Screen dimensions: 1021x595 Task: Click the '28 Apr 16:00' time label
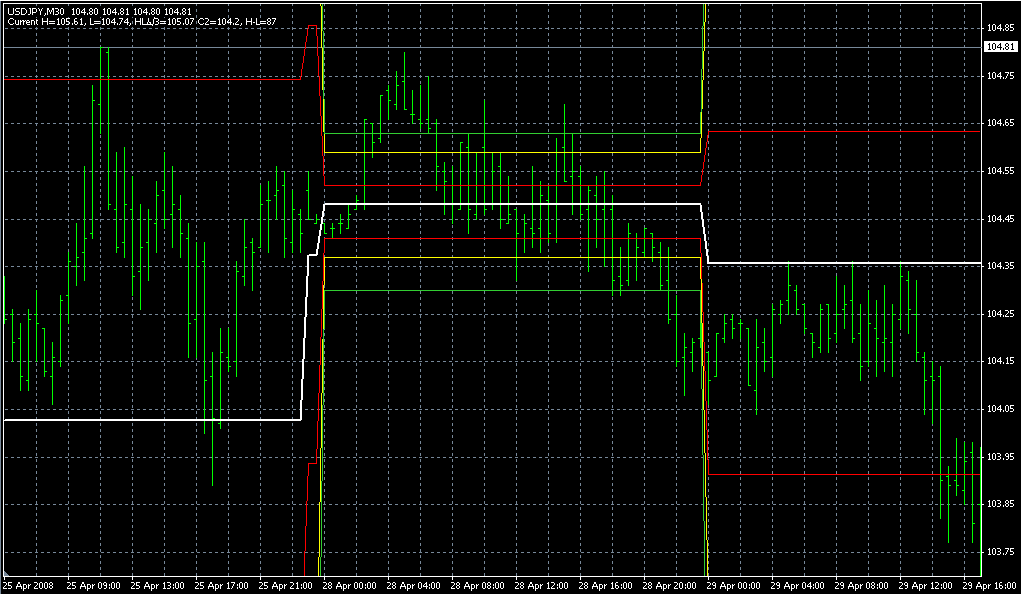(x=607, y=586)
